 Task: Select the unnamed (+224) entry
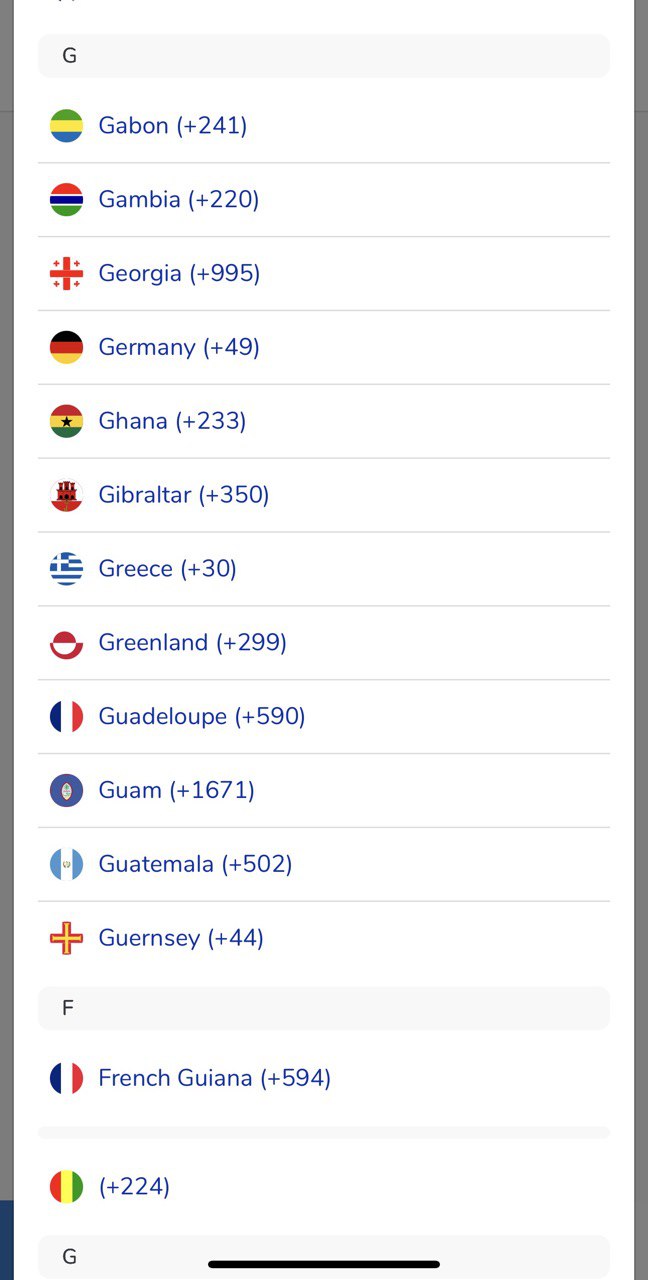tap(134, 1186)
